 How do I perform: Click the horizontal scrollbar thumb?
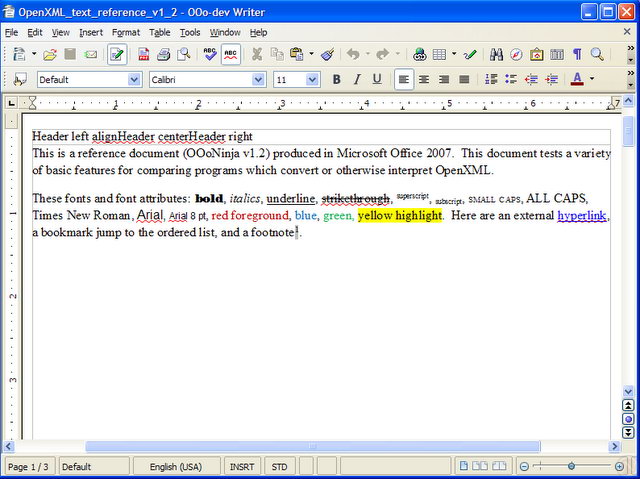[x=313, y=446]
